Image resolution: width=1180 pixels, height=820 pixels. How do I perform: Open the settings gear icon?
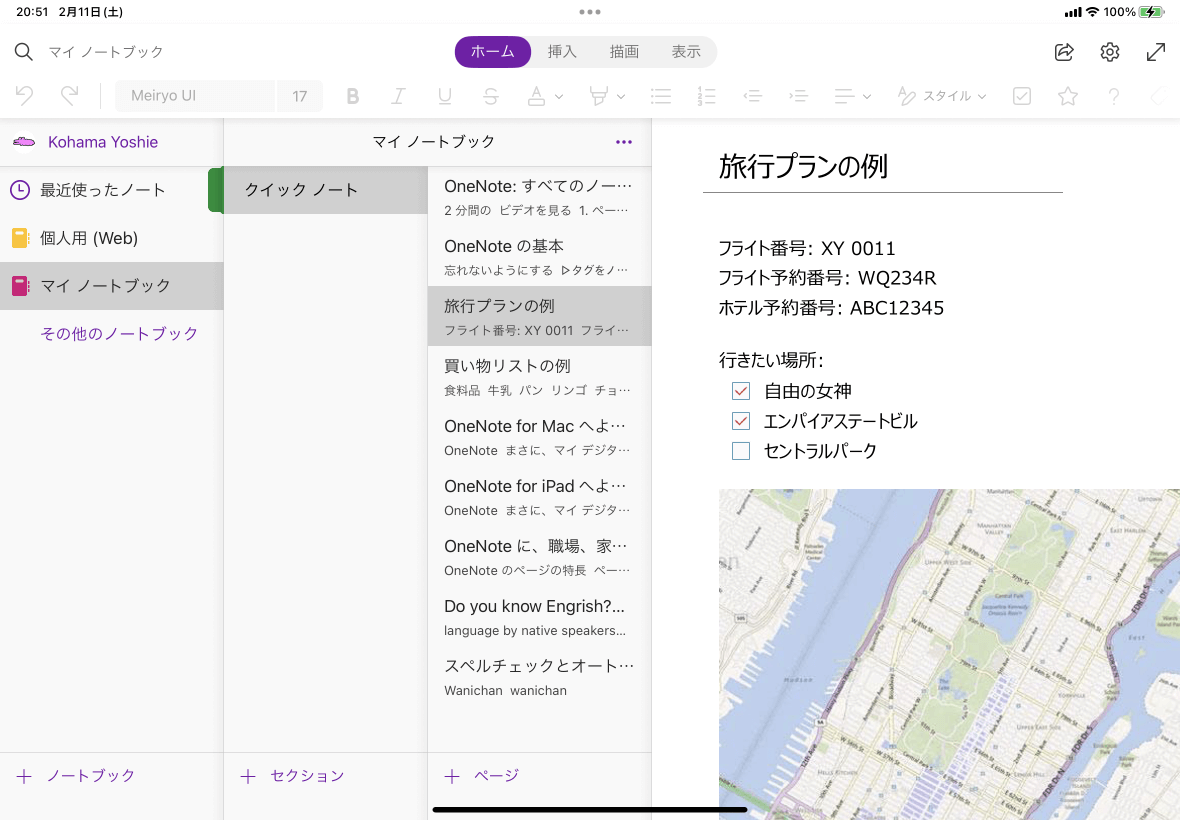click(x=1110, y=52)
